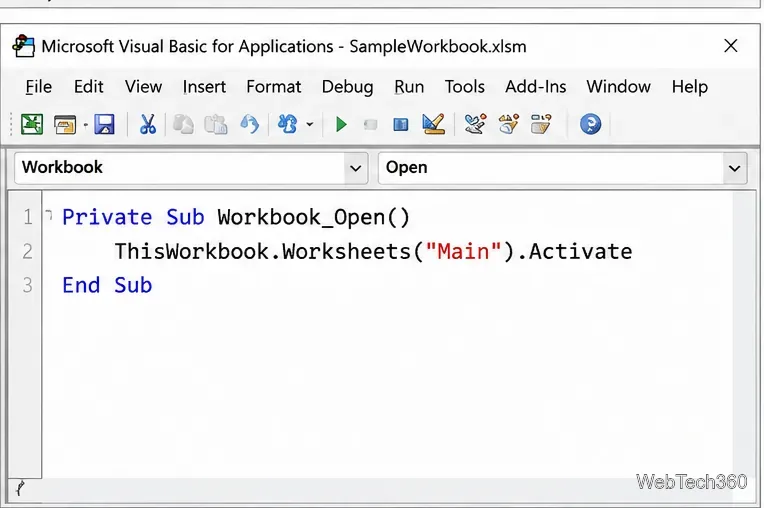764x508 pixels.
Task: Open the Help menu
Action: click(x=689, y=87)
